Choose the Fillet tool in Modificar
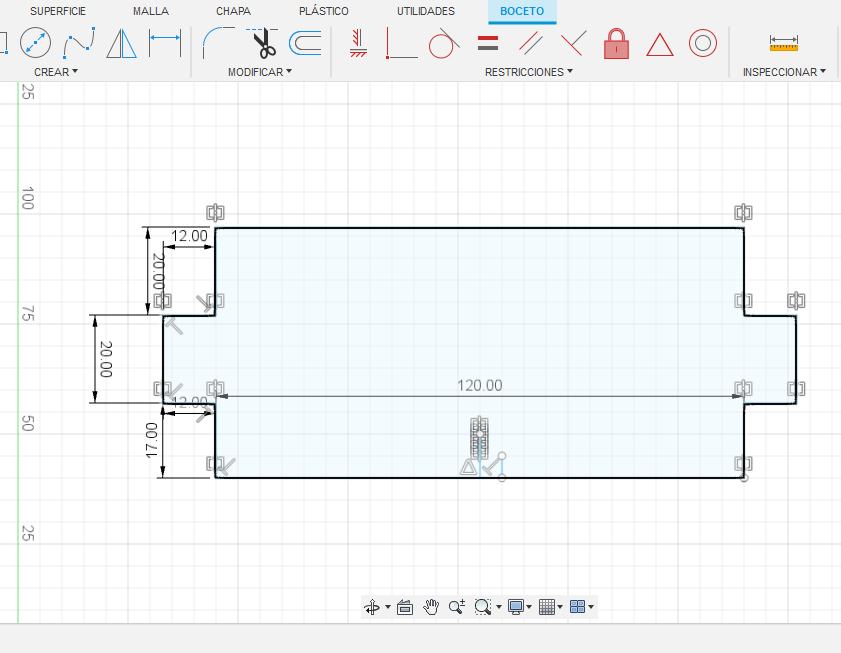841x653 pixels. (218, 43)
